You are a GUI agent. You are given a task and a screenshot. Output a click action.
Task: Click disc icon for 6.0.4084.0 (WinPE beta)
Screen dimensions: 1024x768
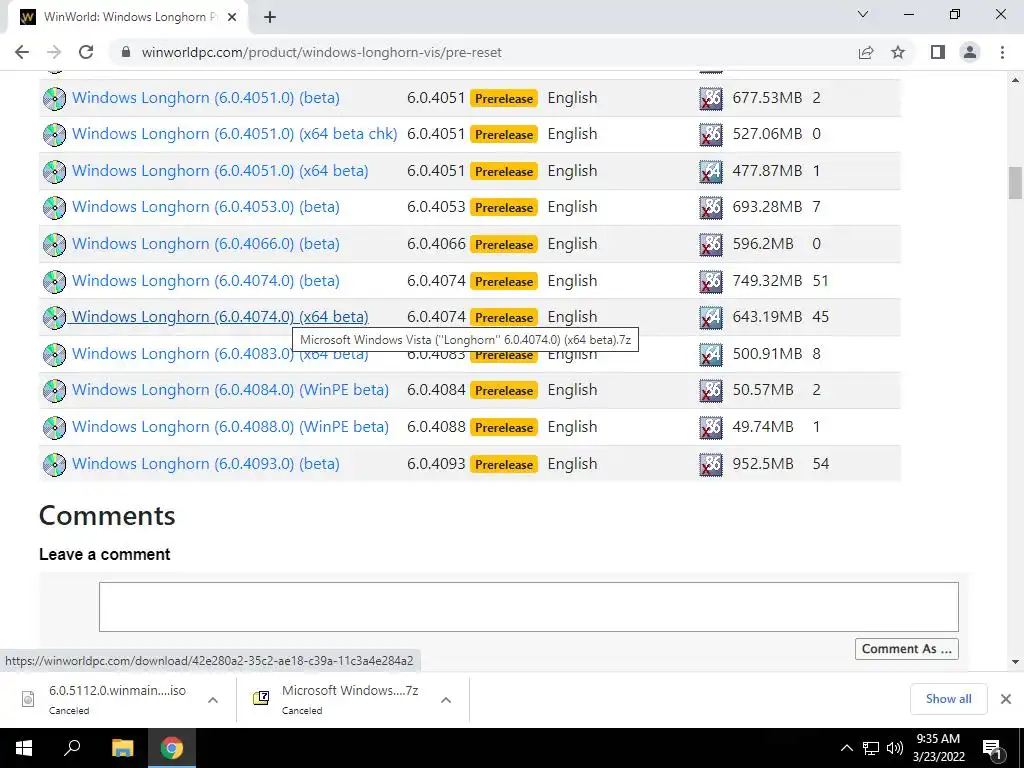coord(54,391)
